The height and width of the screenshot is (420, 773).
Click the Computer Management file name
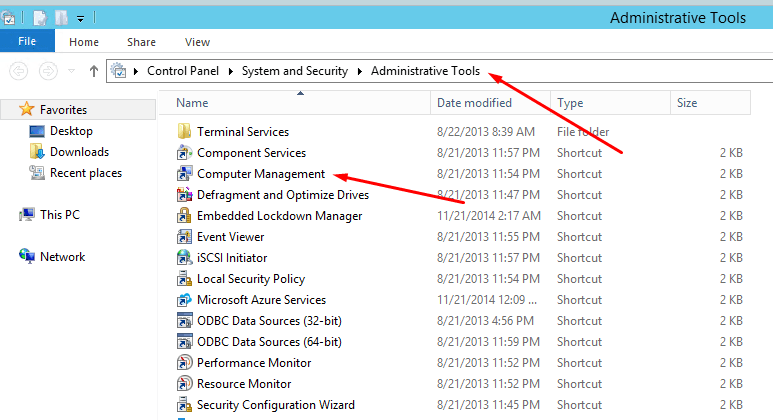261,174
